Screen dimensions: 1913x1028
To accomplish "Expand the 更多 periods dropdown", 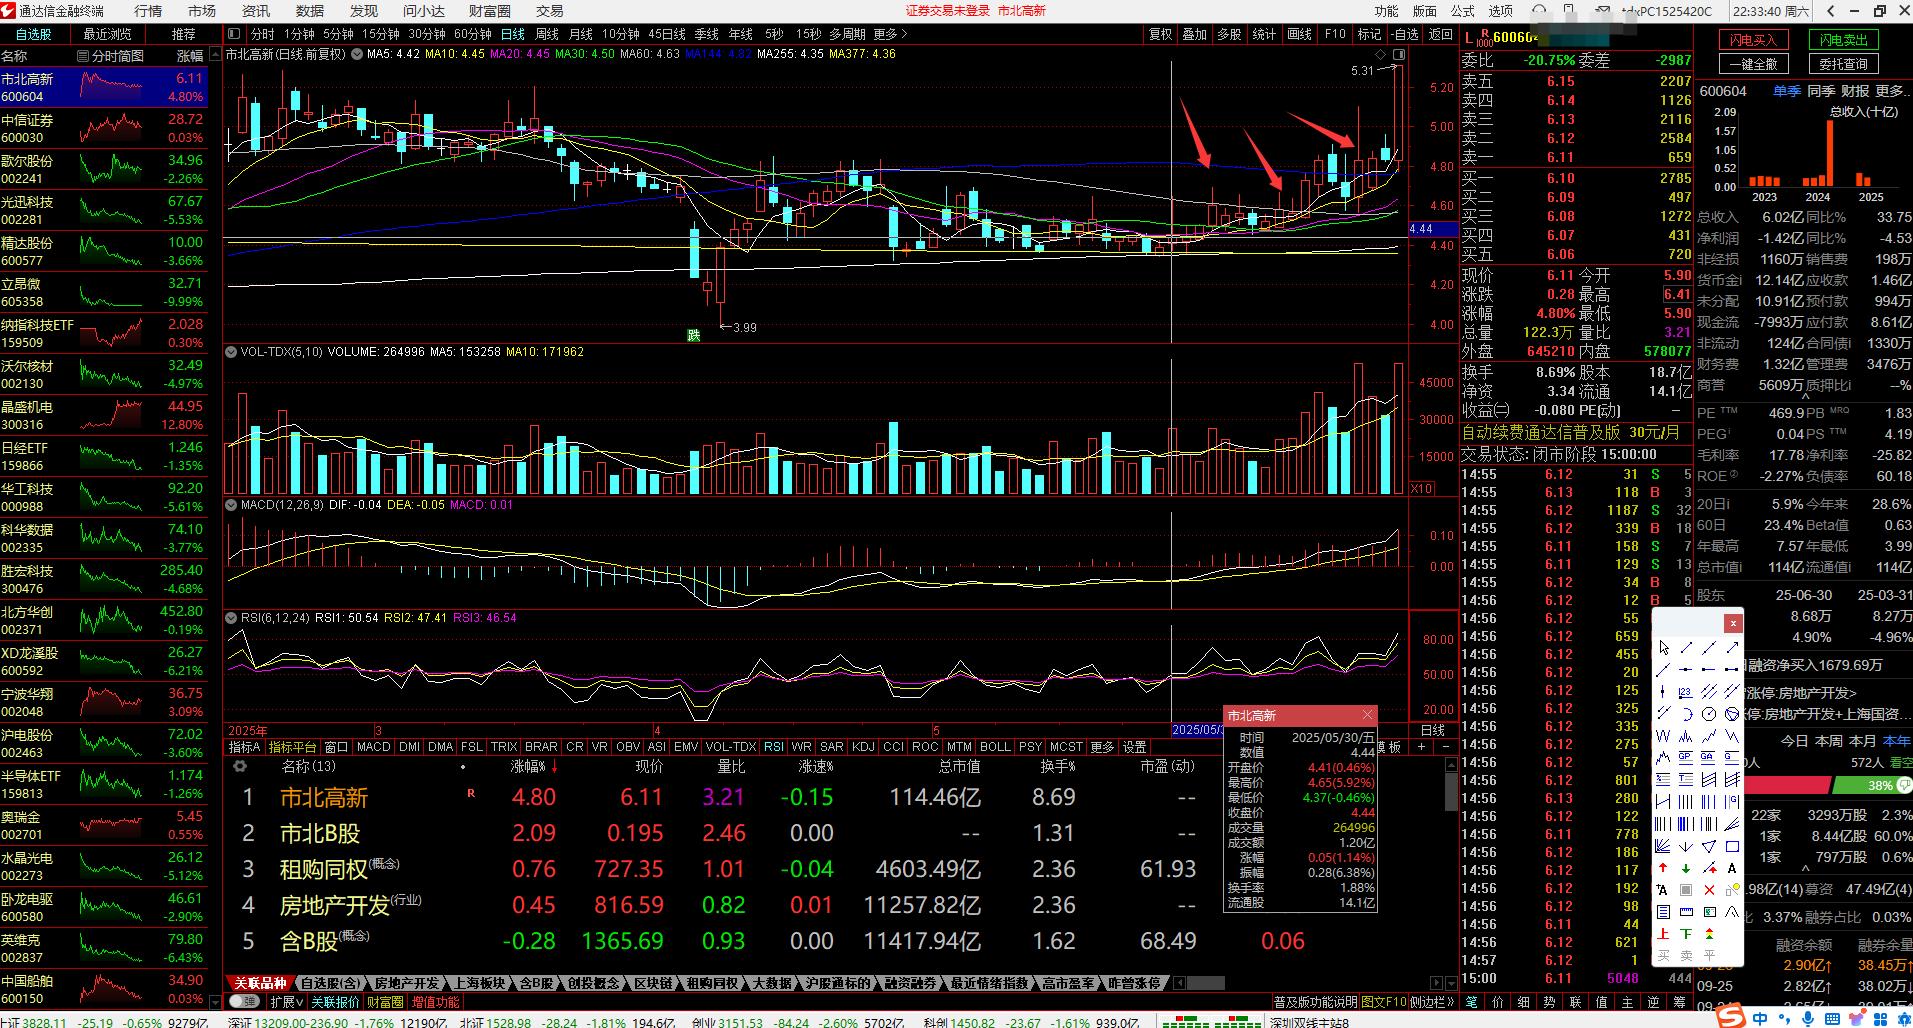I will [x=889, y=34].
